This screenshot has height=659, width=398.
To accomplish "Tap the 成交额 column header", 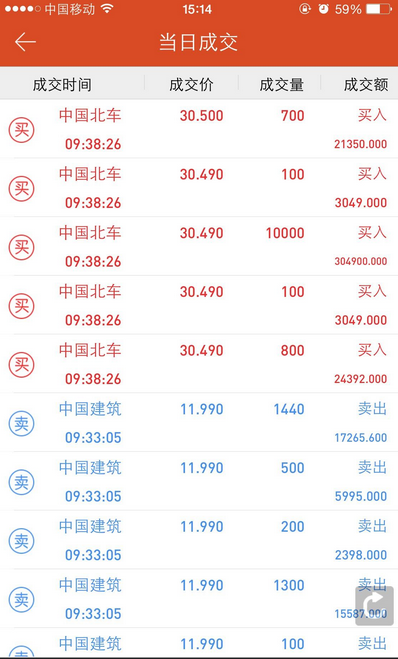I will [366, 85].
